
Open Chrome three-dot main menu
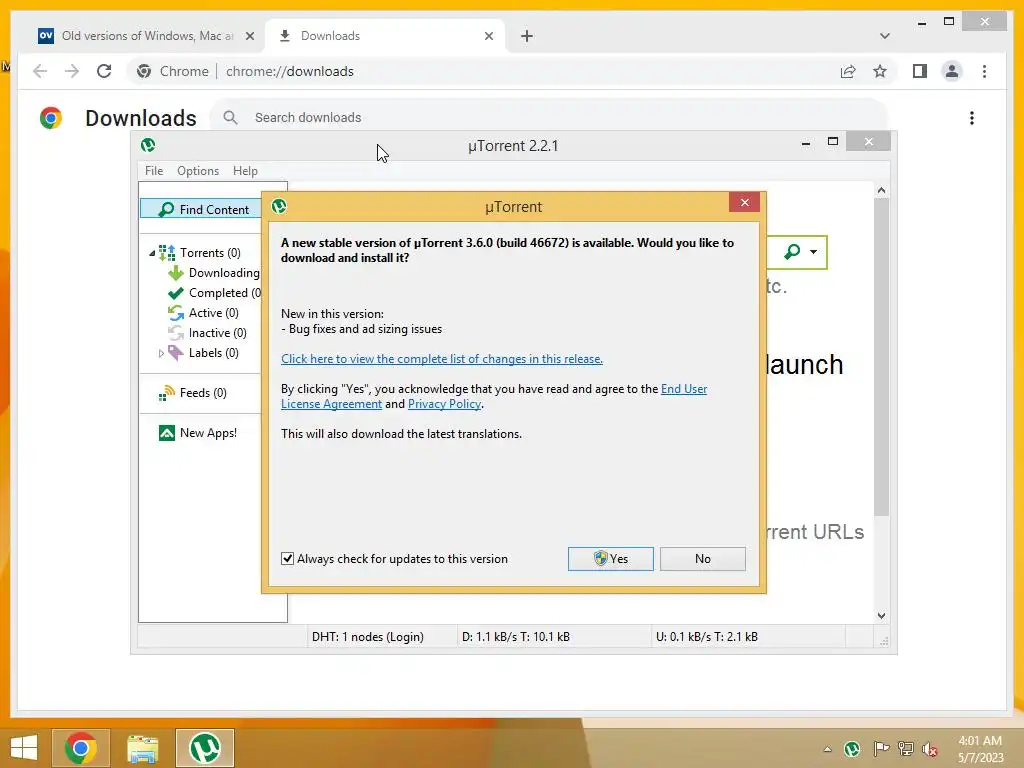pyautogui.click(x=985, y=71)
